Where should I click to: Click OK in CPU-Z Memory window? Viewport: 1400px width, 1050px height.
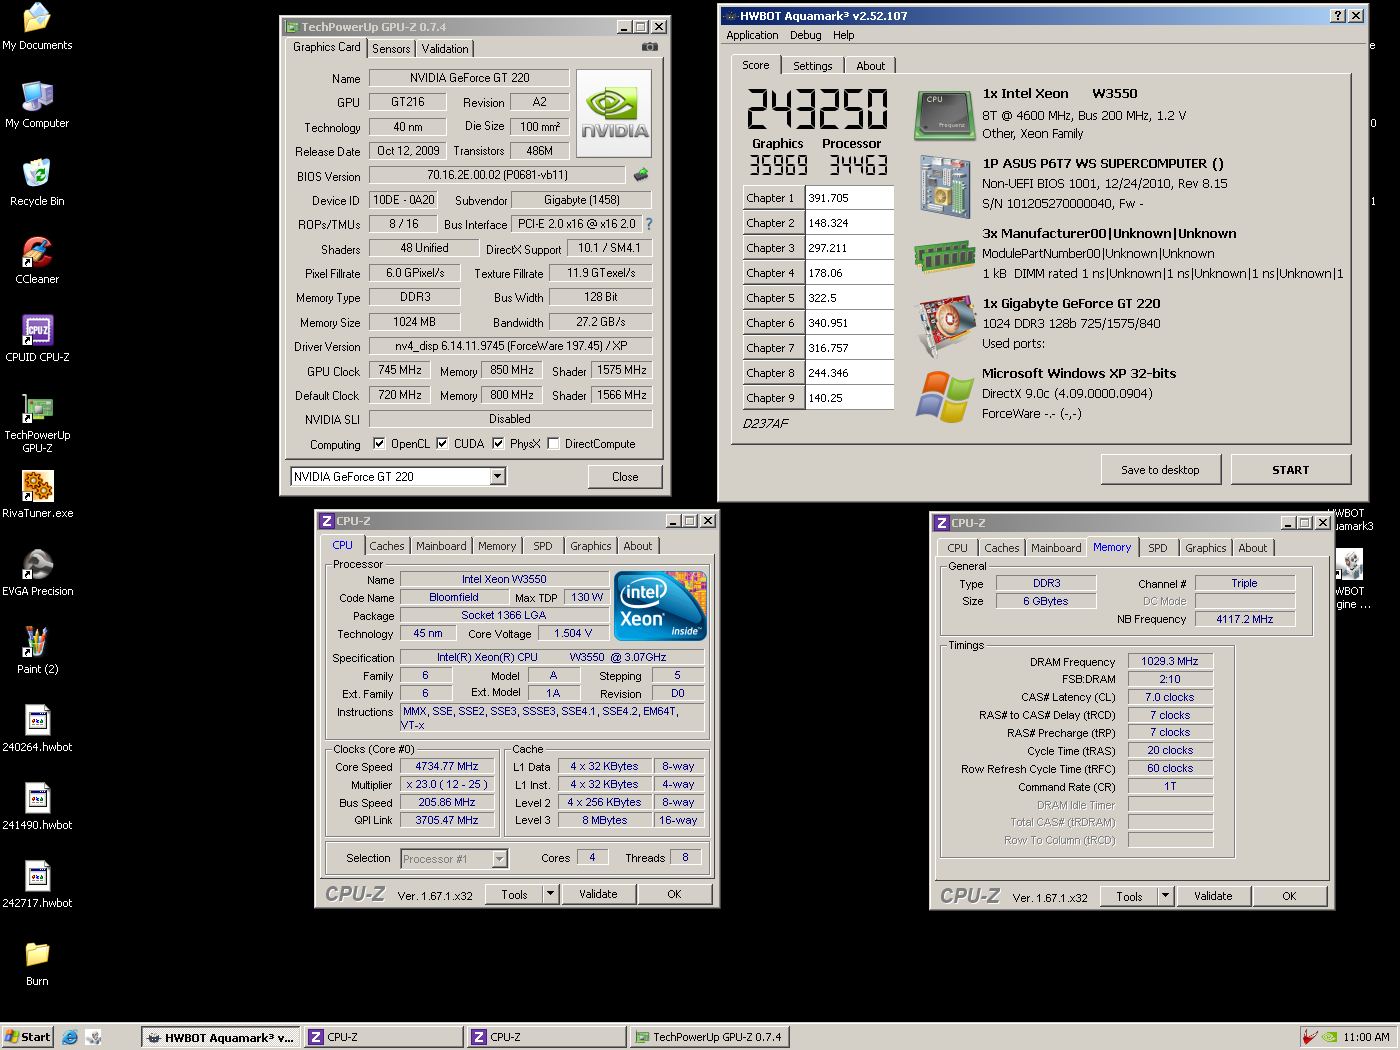[x=1289, y=896]
